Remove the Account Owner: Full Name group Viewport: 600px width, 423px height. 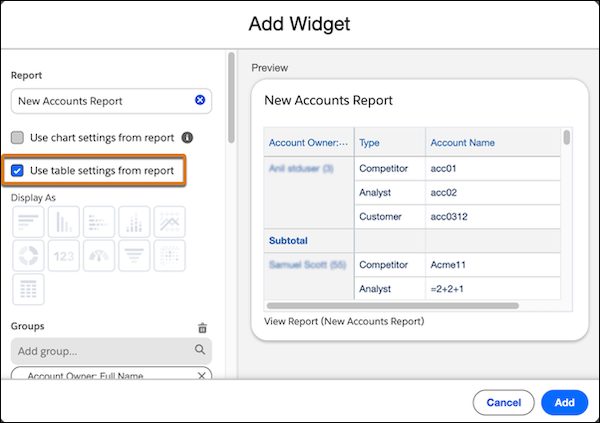202,376
